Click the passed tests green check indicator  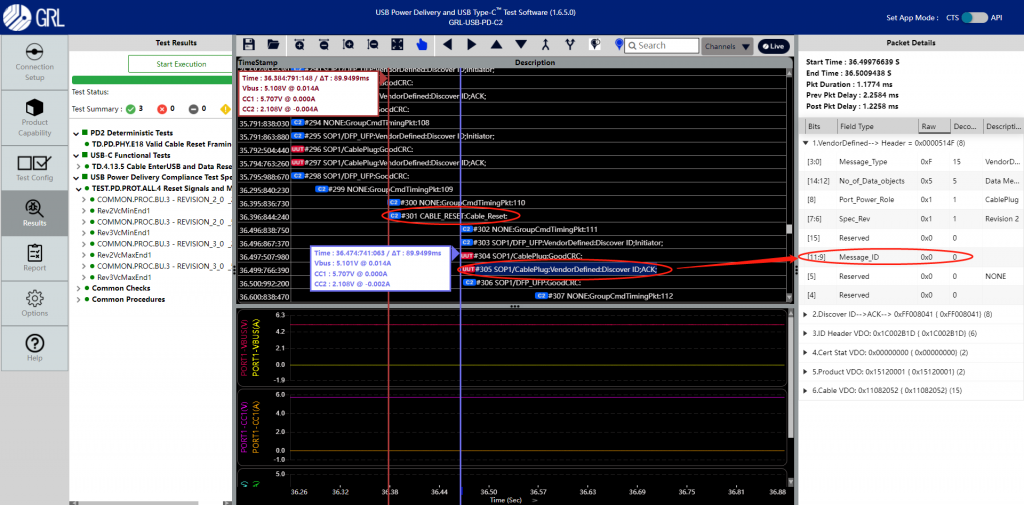tap(130, 109)
